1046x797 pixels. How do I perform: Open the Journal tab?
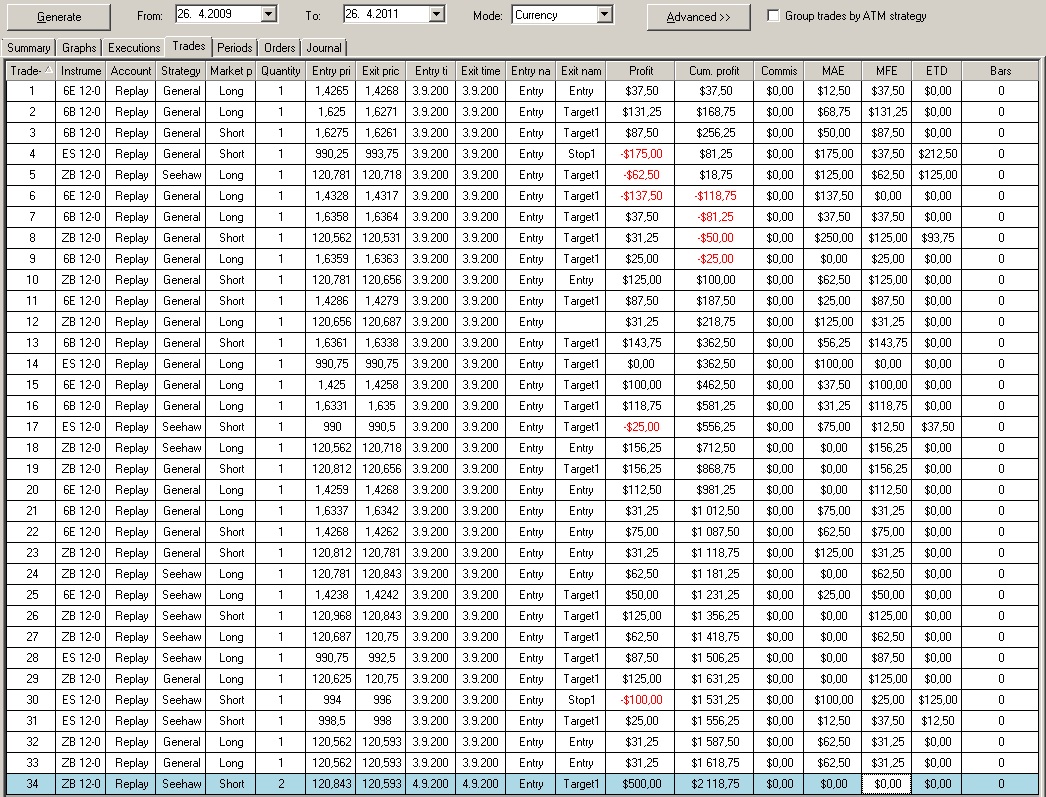click(x=324, y=47)
